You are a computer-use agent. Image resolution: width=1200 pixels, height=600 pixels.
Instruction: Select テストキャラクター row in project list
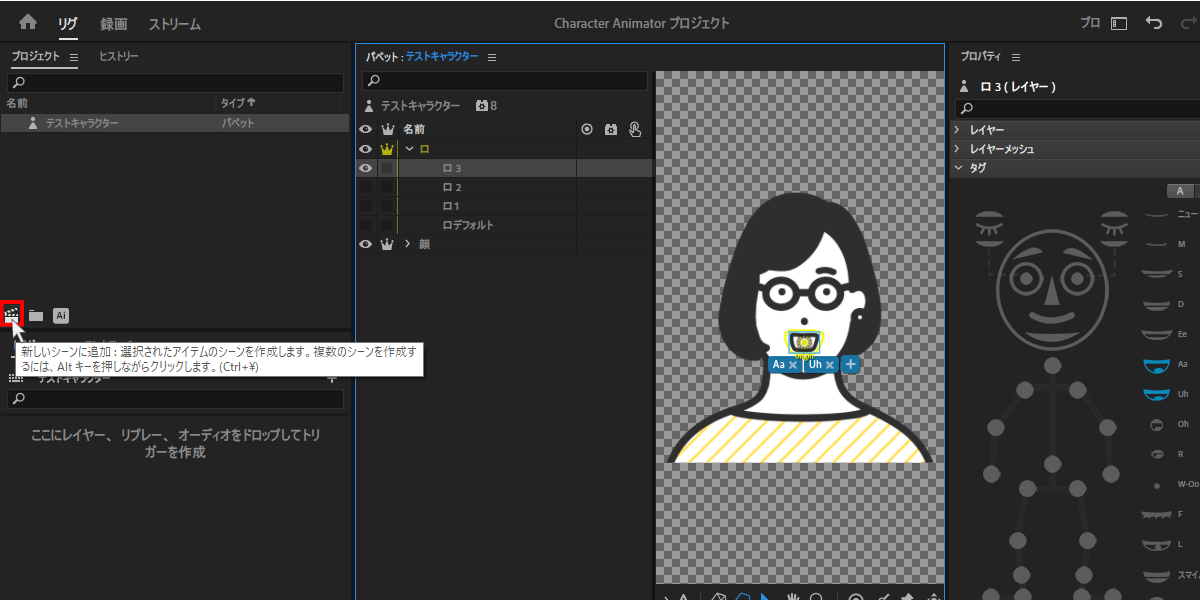point(175,123)
